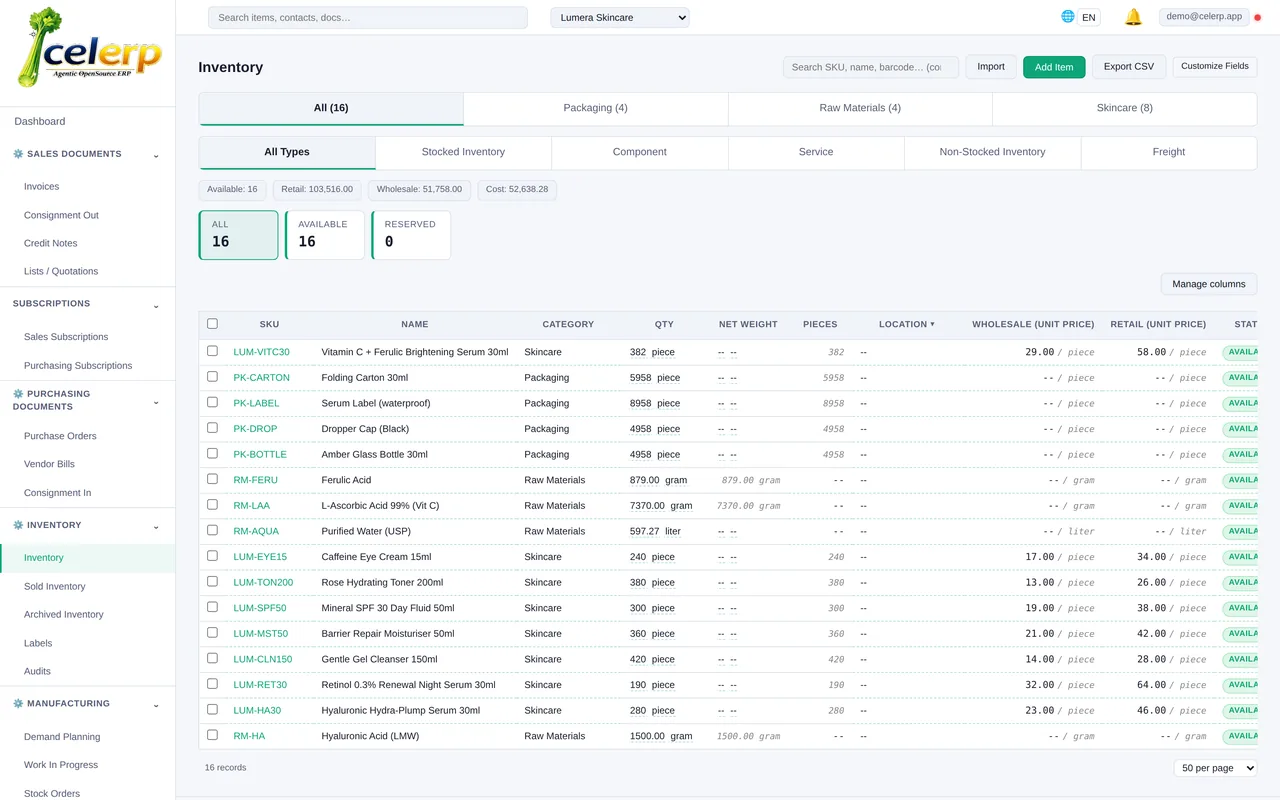This screenshot has height=800, width=1280.
Task: Open the LUM-VITC30 SKU link
Action: 261,352
